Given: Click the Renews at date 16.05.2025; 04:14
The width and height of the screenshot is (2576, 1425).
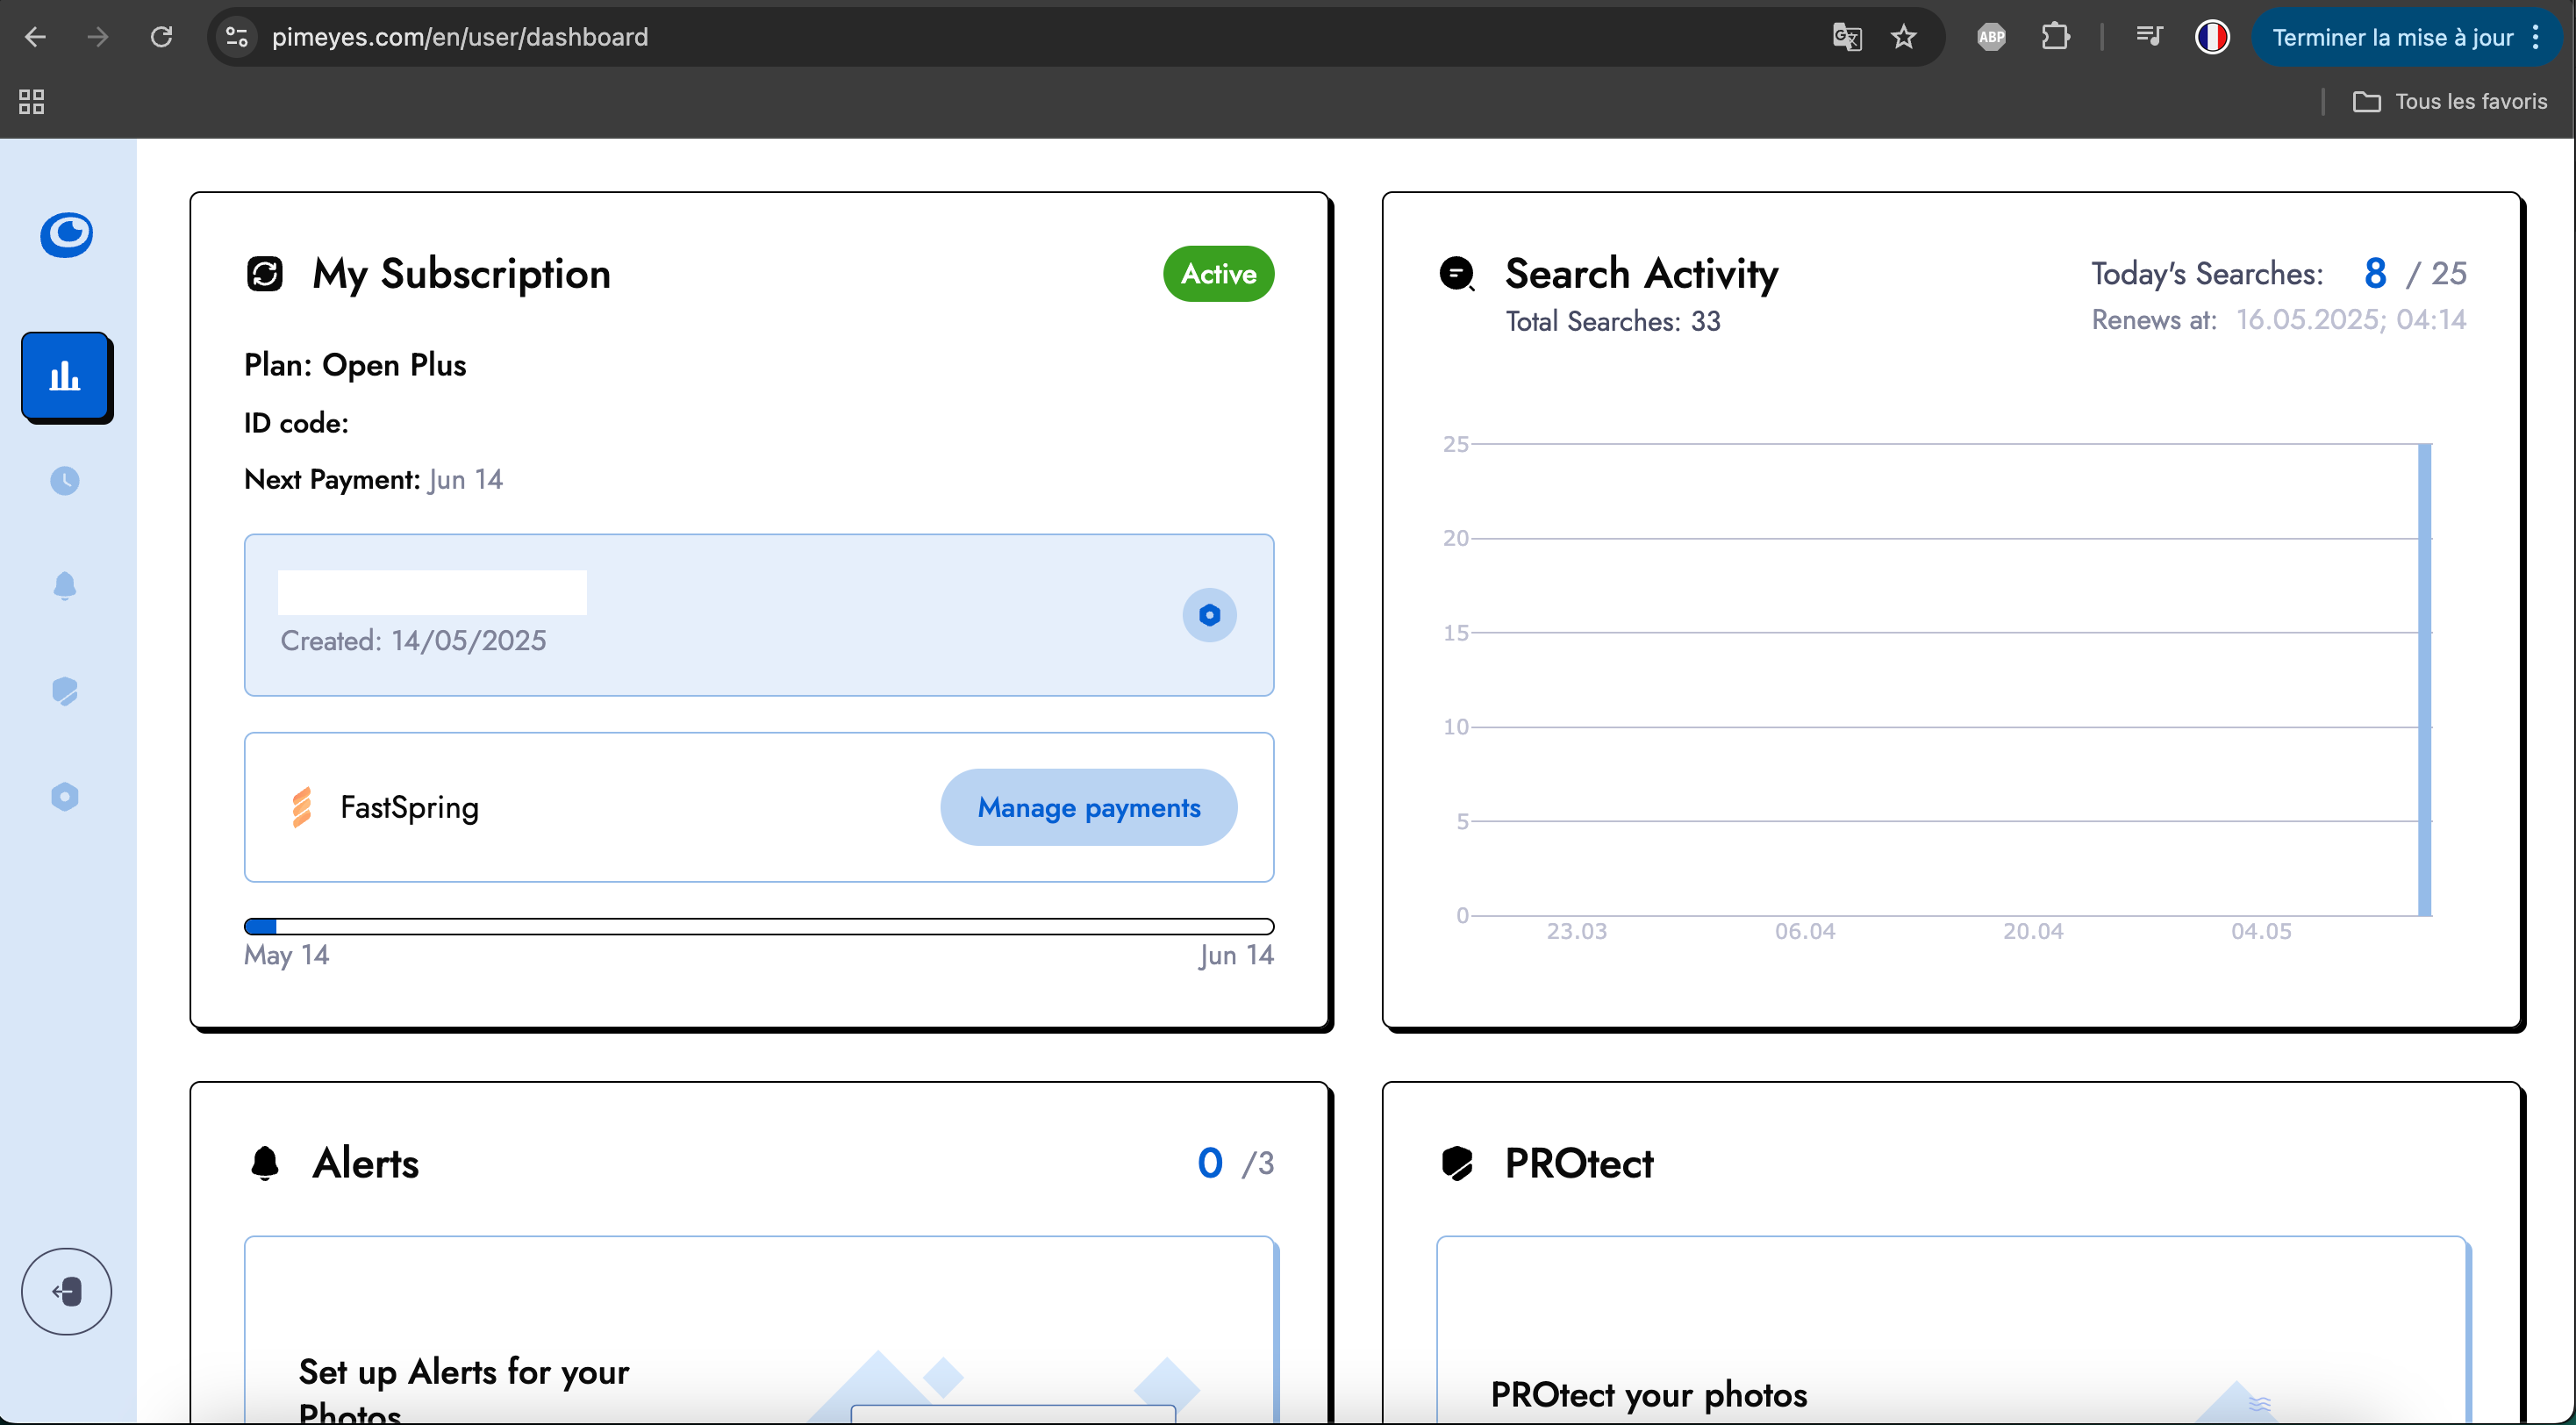Looking at the screenshot, I should tap(2351, 320).
